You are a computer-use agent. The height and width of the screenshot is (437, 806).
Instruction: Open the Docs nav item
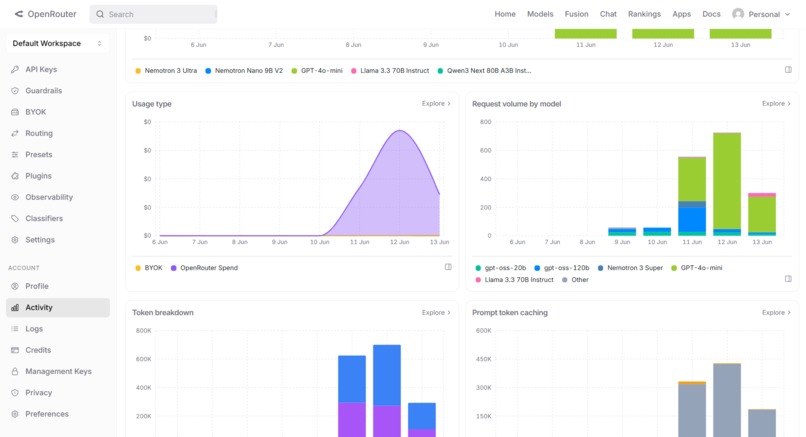[711, 14]
